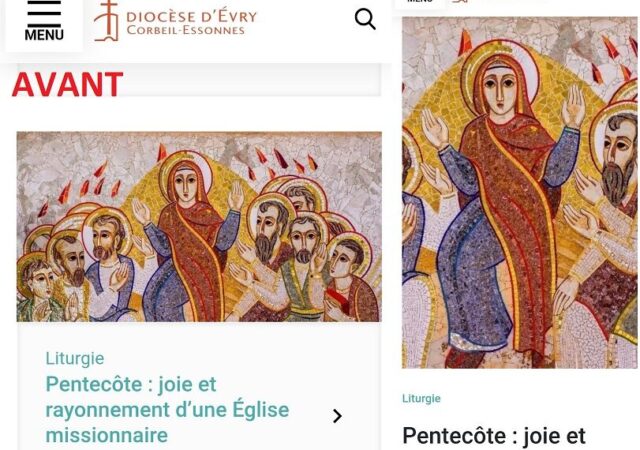This screenshot has width=640, height=450.
Task: Click the red AVANT label
Action: (67, 85)
